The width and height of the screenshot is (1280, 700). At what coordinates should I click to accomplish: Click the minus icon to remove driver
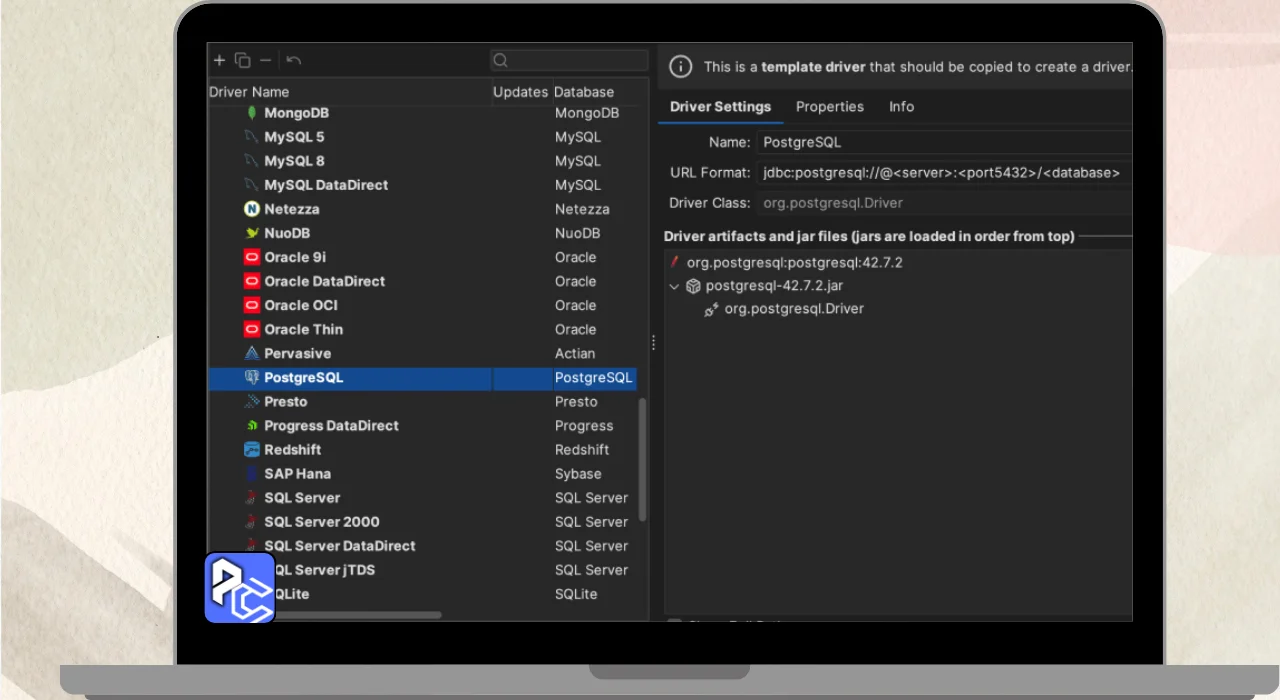tap(265, 60)
